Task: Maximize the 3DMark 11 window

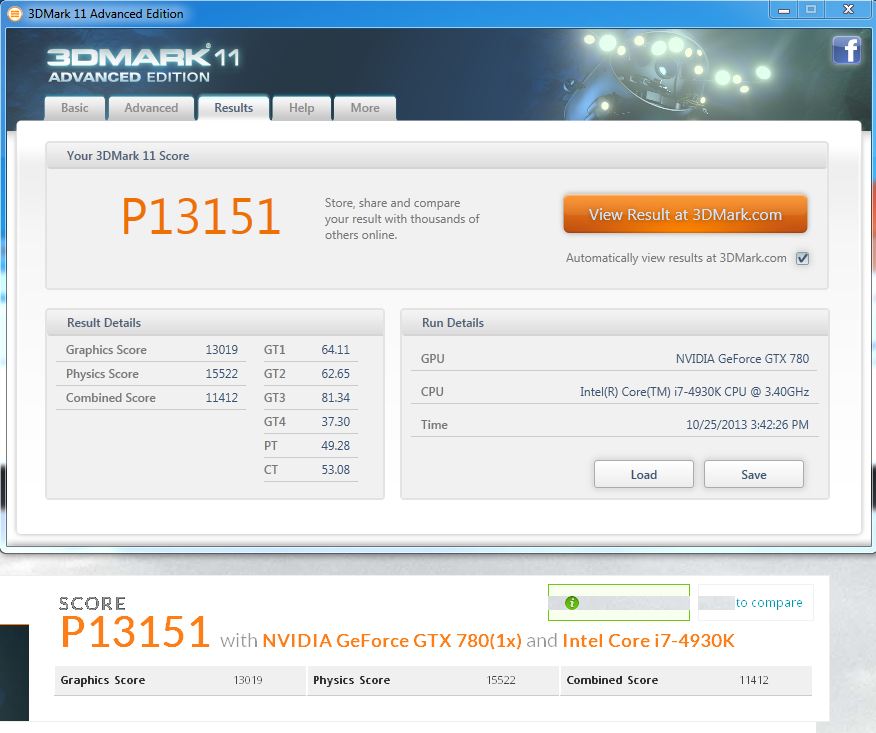Action: pyautogui.click(x=811, y=10)
